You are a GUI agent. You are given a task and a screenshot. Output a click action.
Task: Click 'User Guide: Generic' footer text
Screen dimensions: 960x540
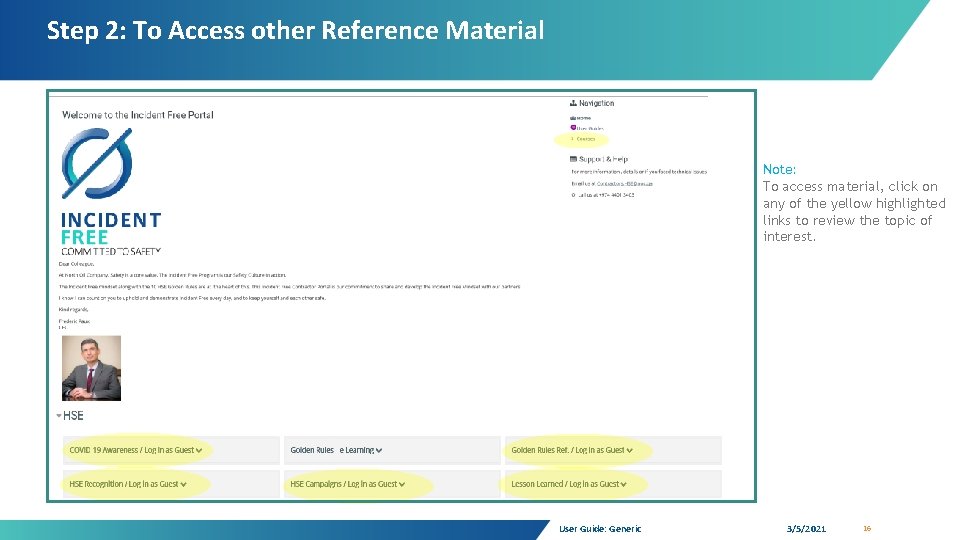tap(600, 529)
